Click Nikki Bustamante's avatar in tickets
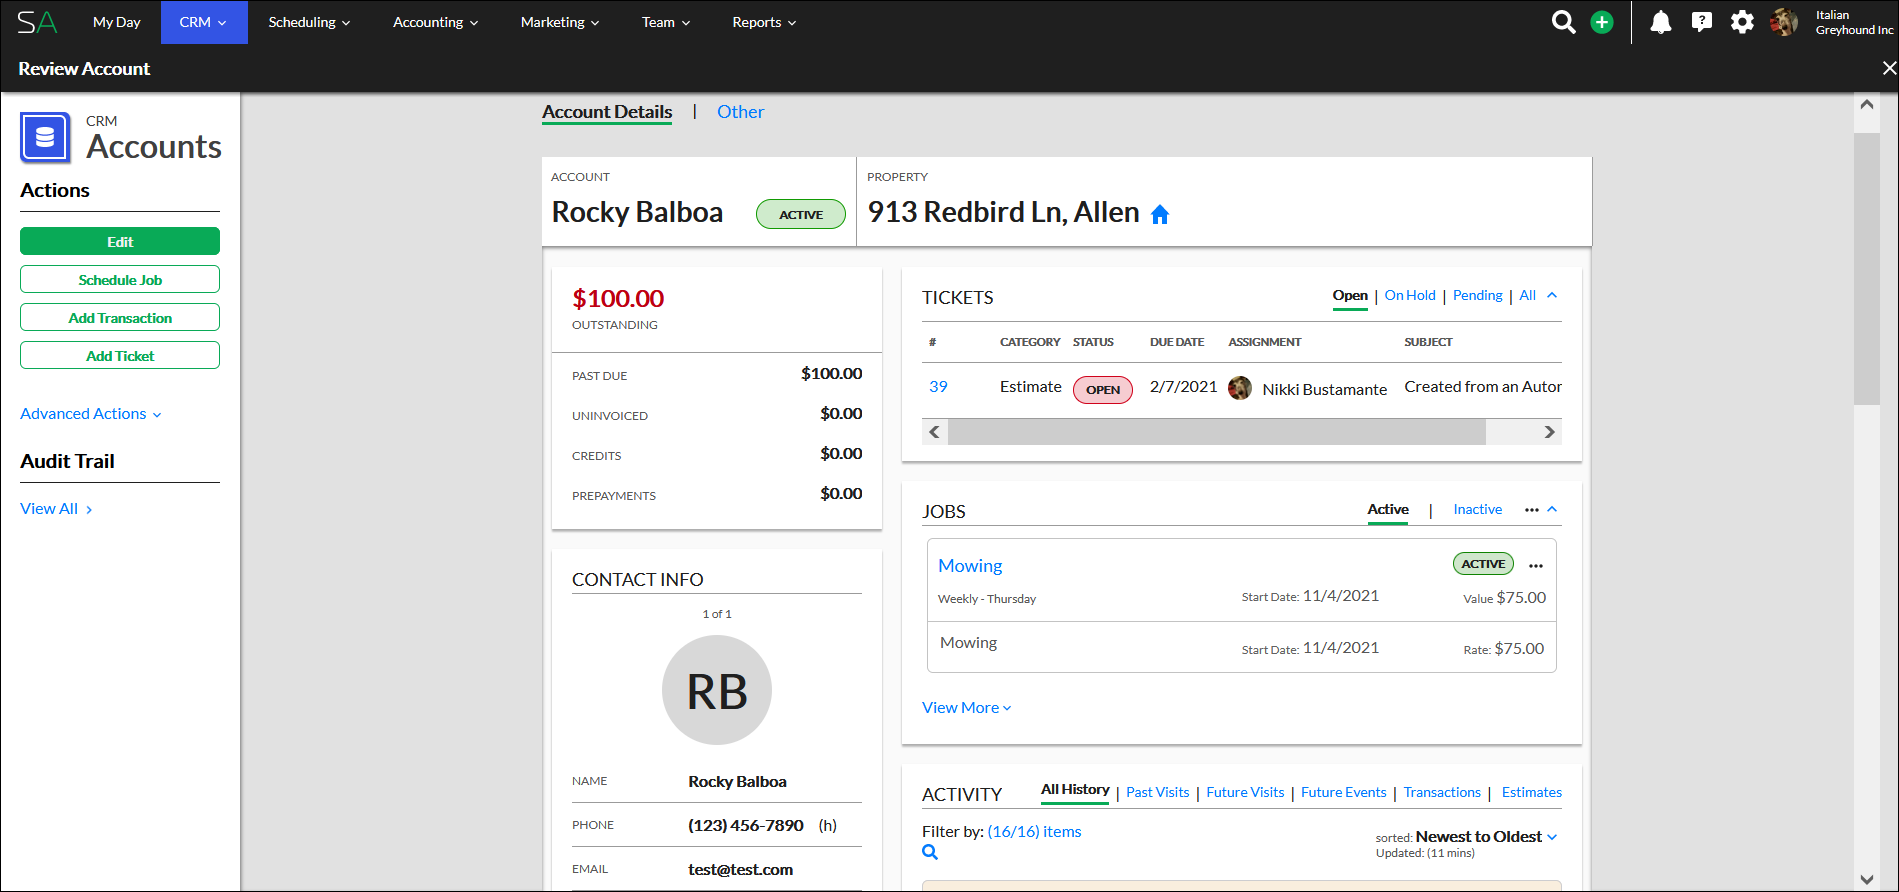This screenshot has width=1899, height=892. 1240,388
